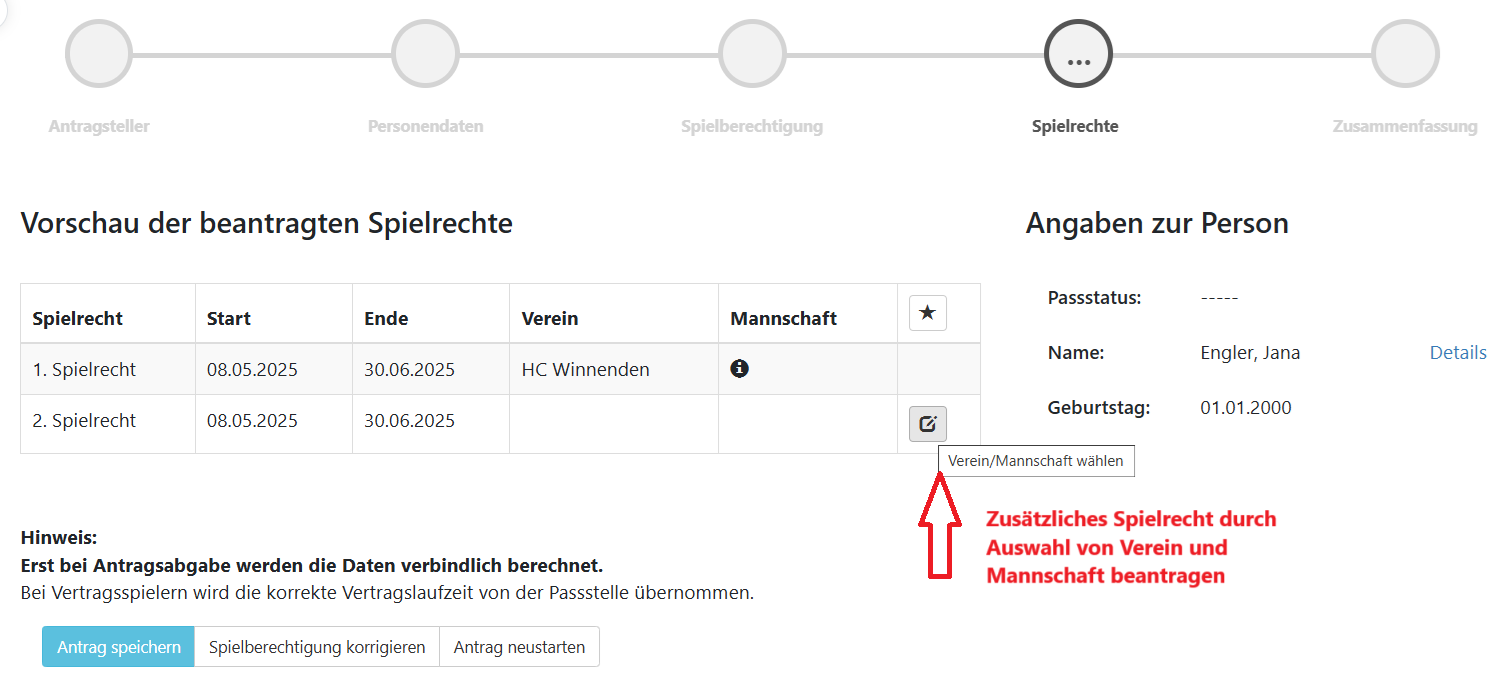1498x686 pixels.
Task: Click the HC Winnenden cell in the Verein column
Action: tap(585, 369)
